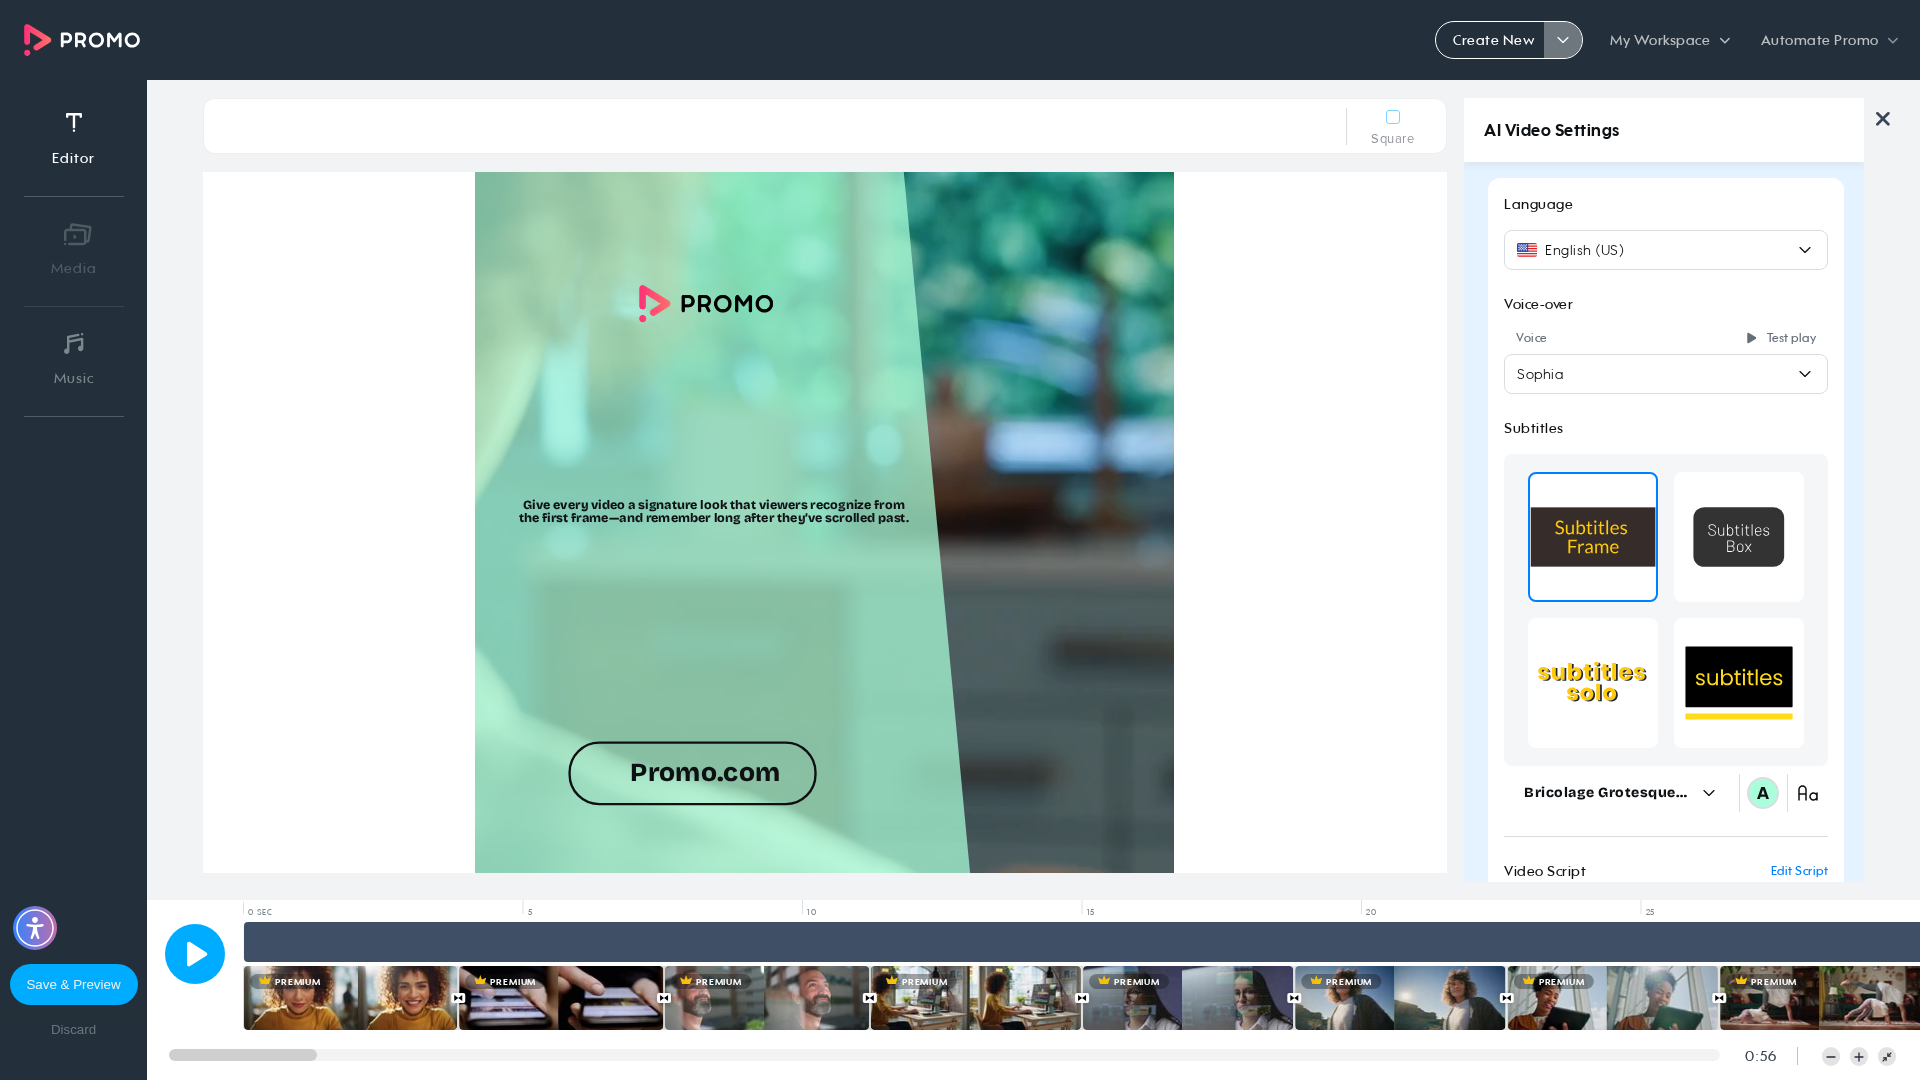This screenshot has height=1080, width=1920.
Task: Click the 10 second timeline marker
Action: pyautogui.click(x=811, y=912)
